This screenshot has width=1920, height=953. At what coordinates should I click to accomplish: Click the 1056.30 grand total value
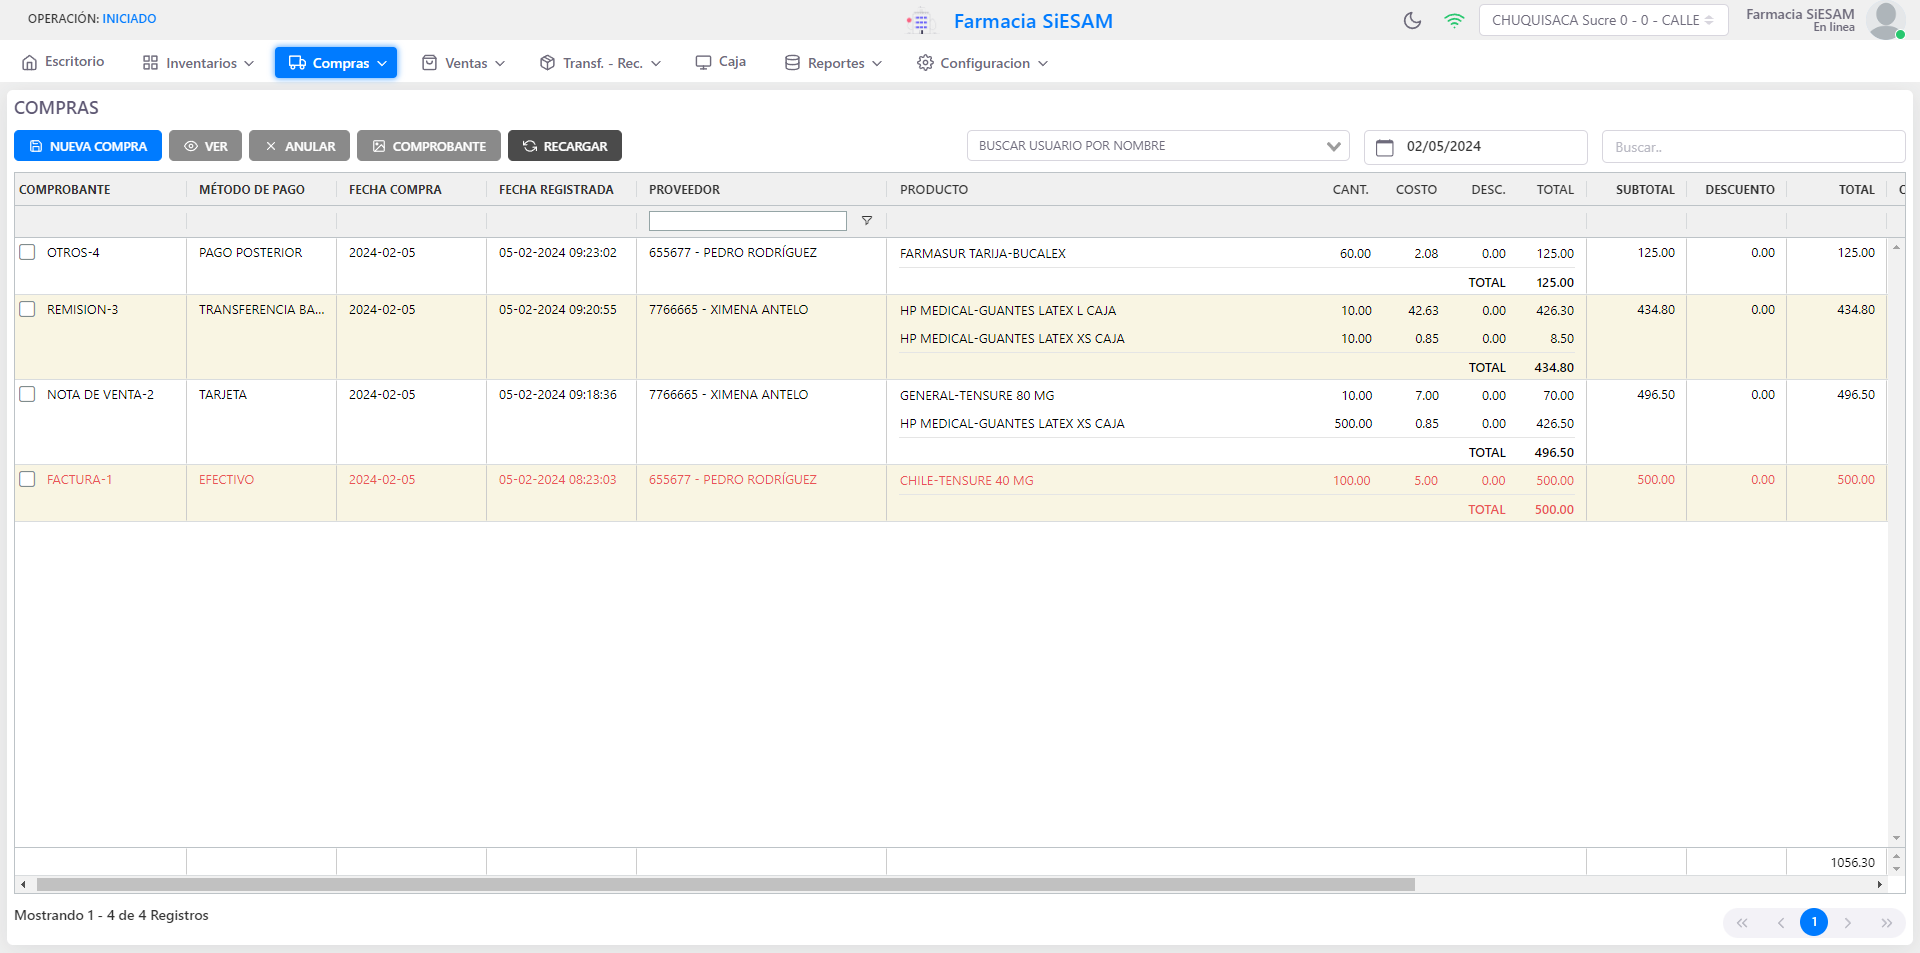coord(1853,863)
